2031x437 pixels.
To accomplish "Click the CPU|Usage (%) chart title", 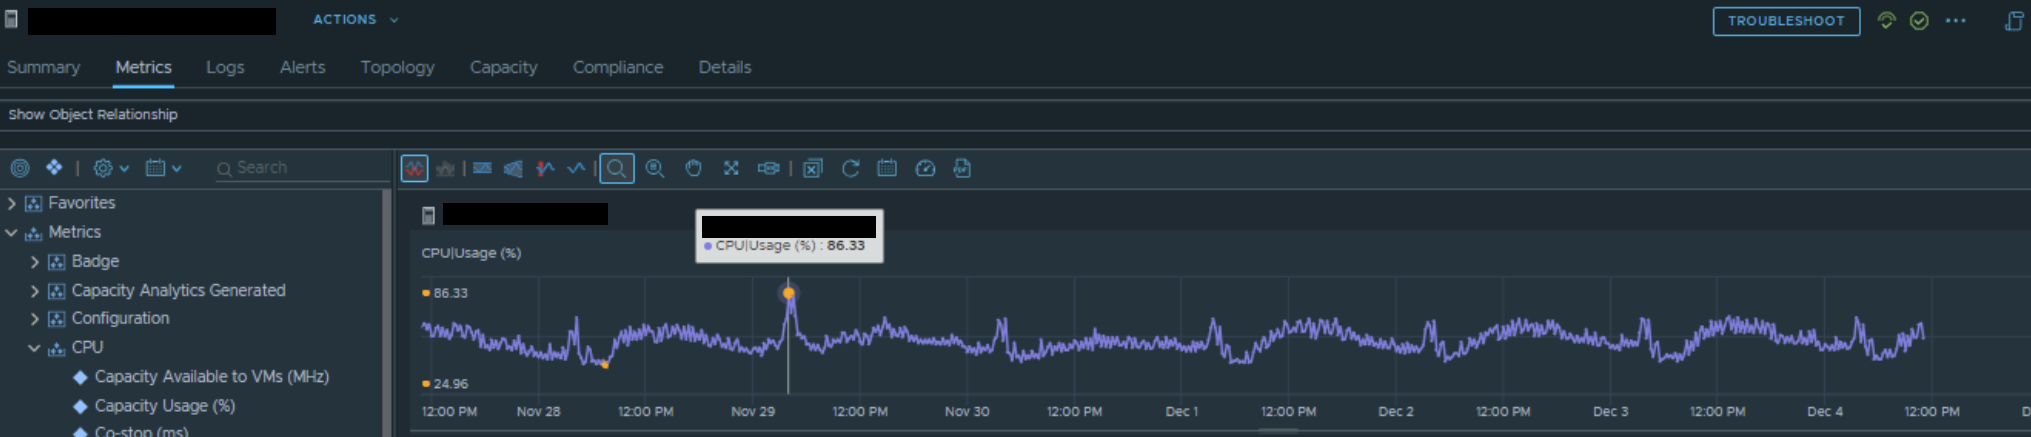I will 471,253.
